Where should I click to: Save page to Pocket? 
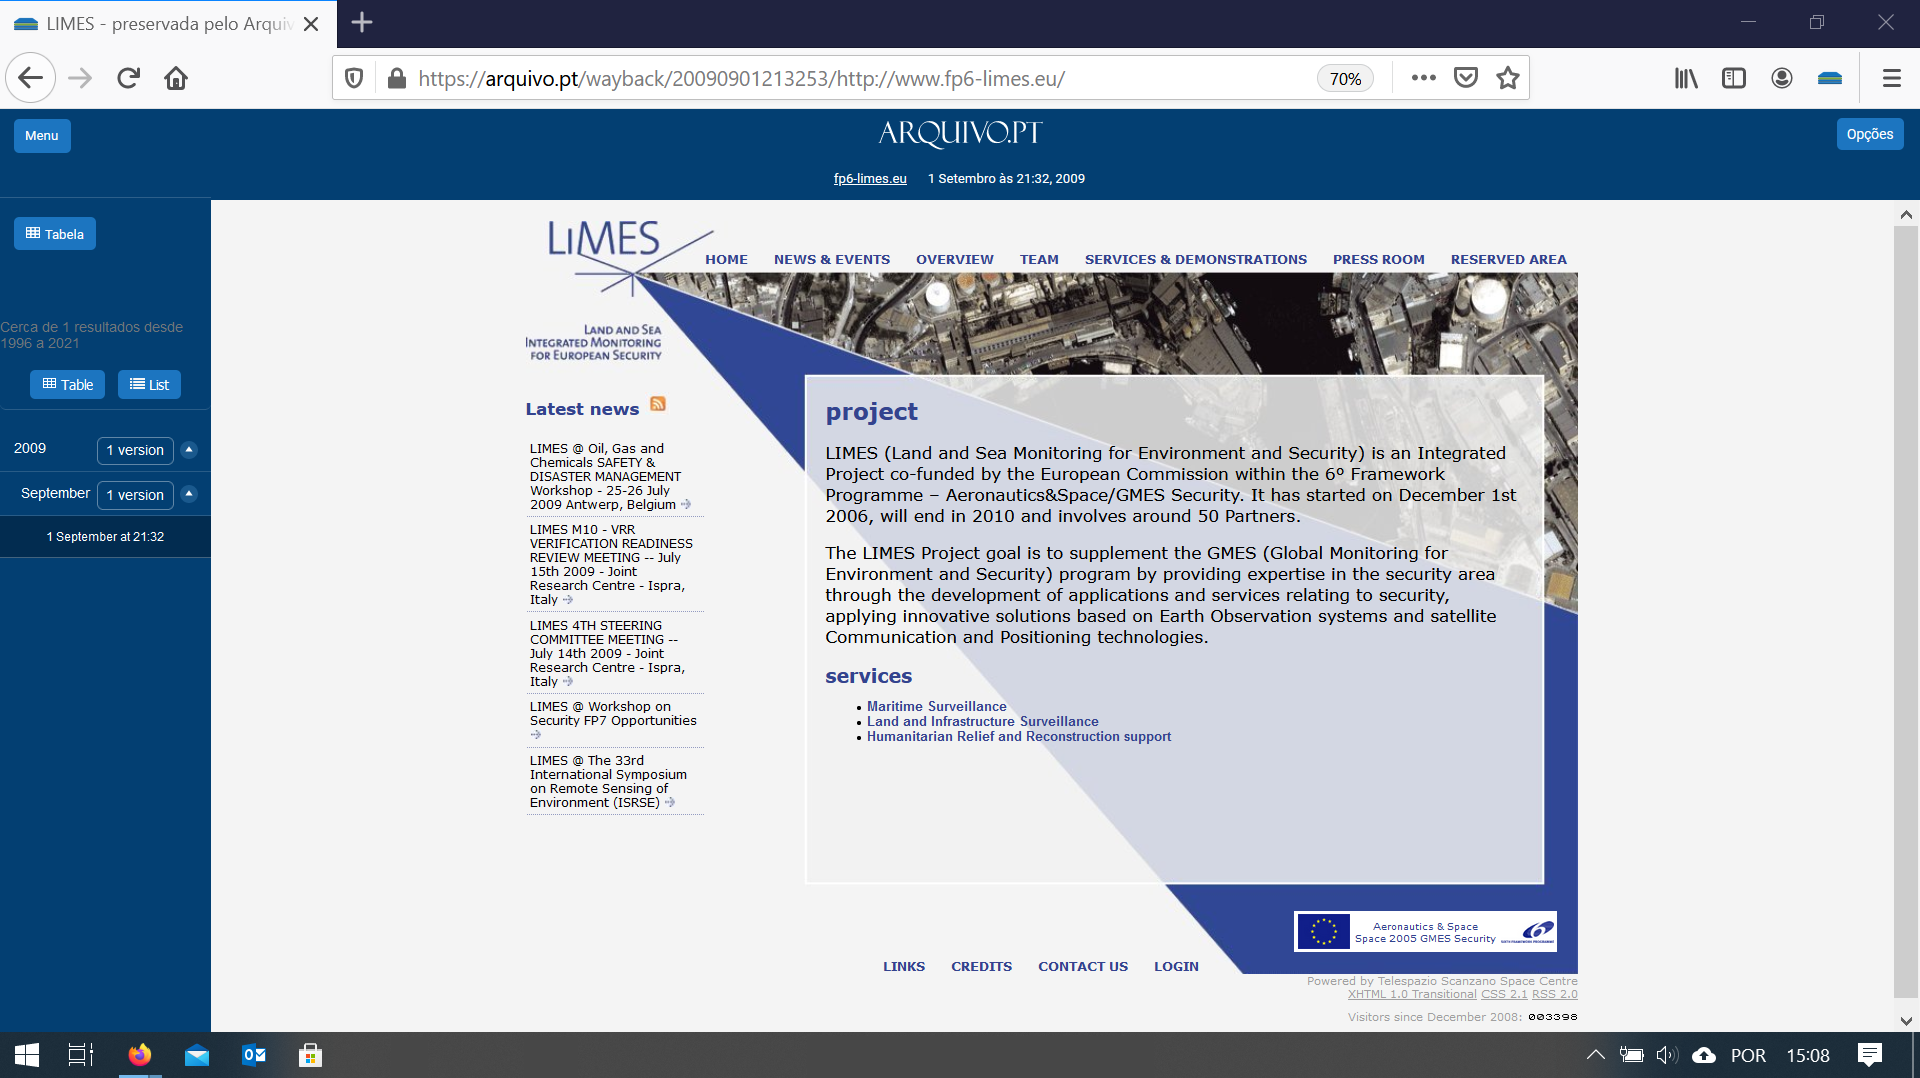coord(1466,78)
